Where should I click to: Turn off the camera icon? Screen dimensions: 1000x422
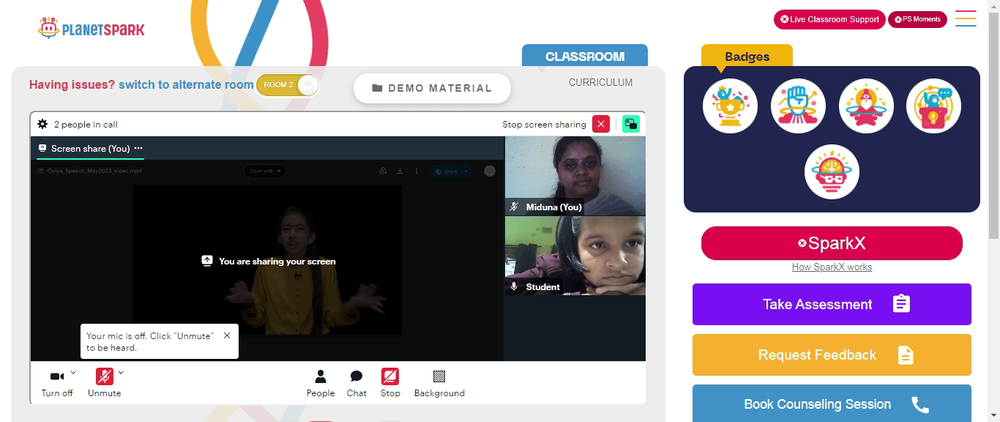click(x=57, y=377)
